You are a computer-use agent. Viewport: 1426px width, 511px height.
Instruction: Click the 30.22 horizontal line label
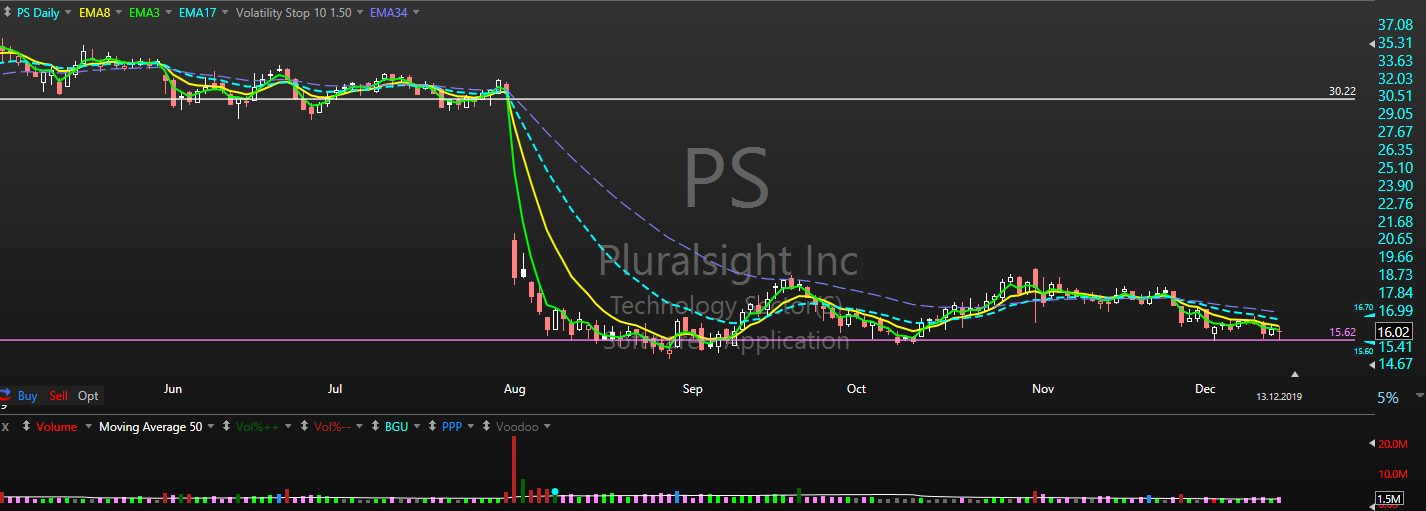[1342, 91]
